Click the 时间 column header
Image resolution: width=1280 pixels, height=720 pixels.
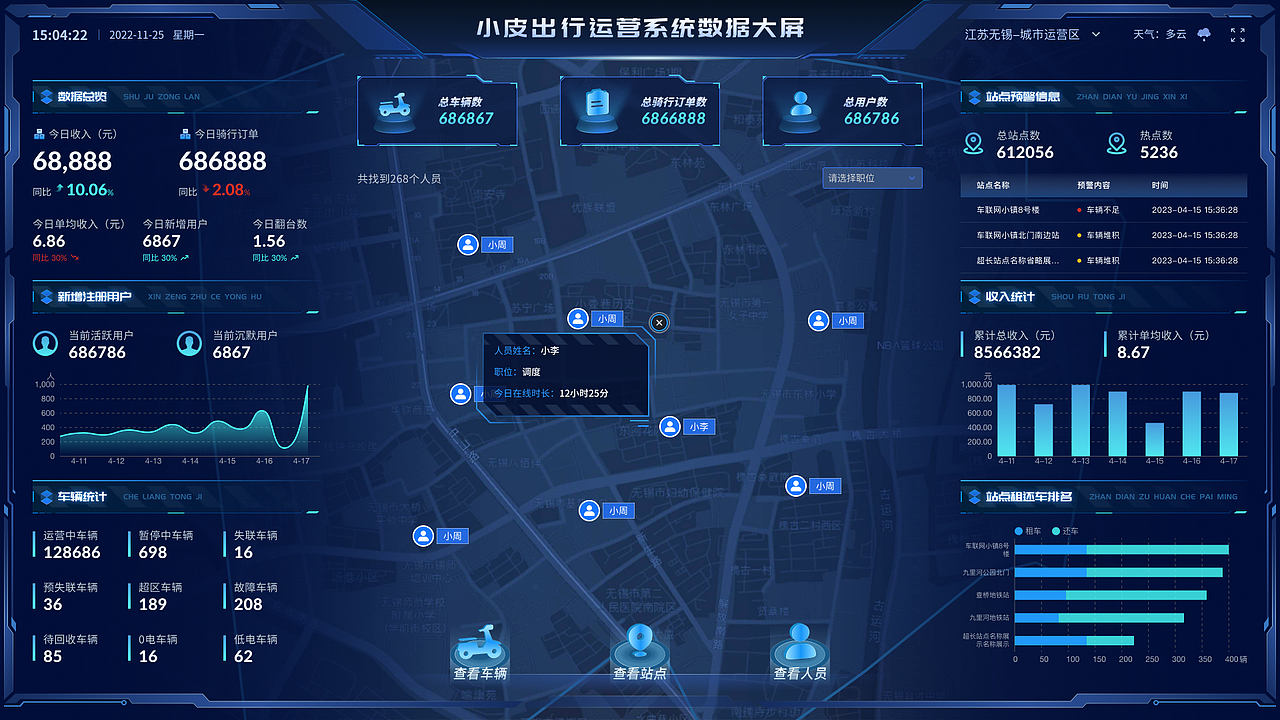1160,186
